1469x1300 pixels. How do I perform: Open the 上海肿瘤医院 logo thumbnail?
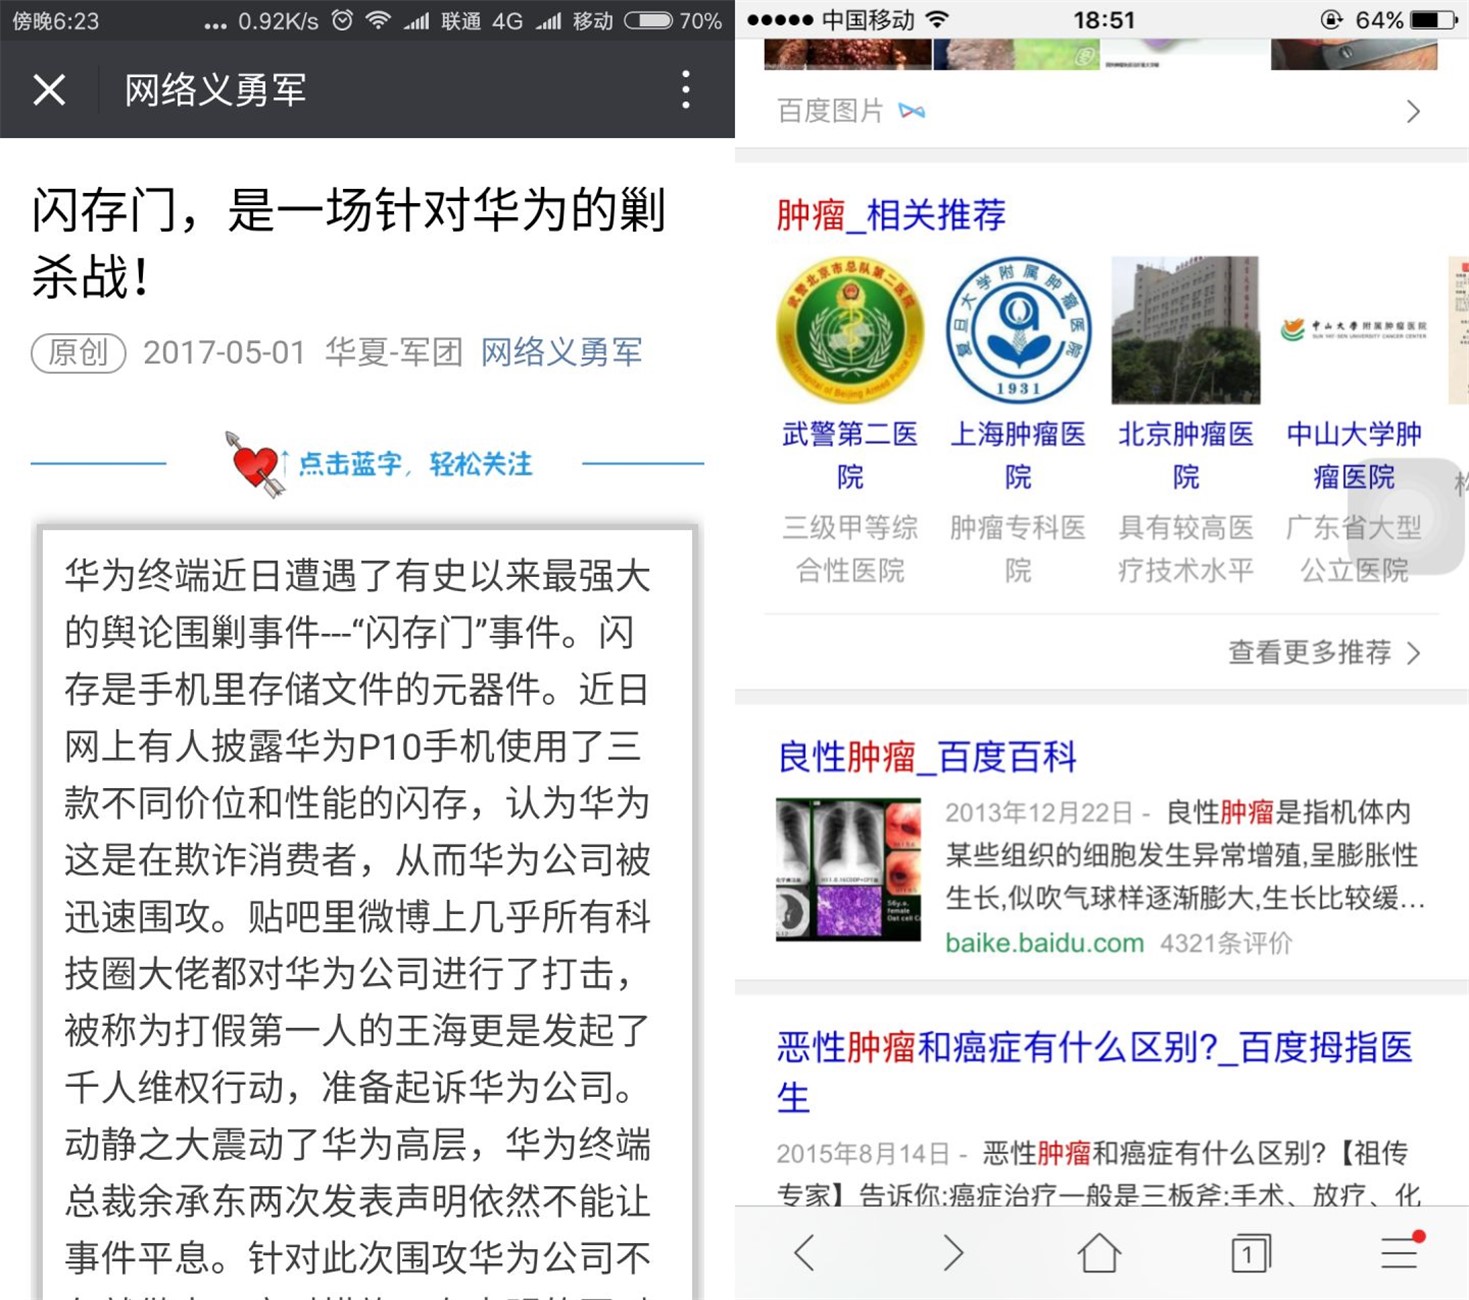pos(1018,330)
